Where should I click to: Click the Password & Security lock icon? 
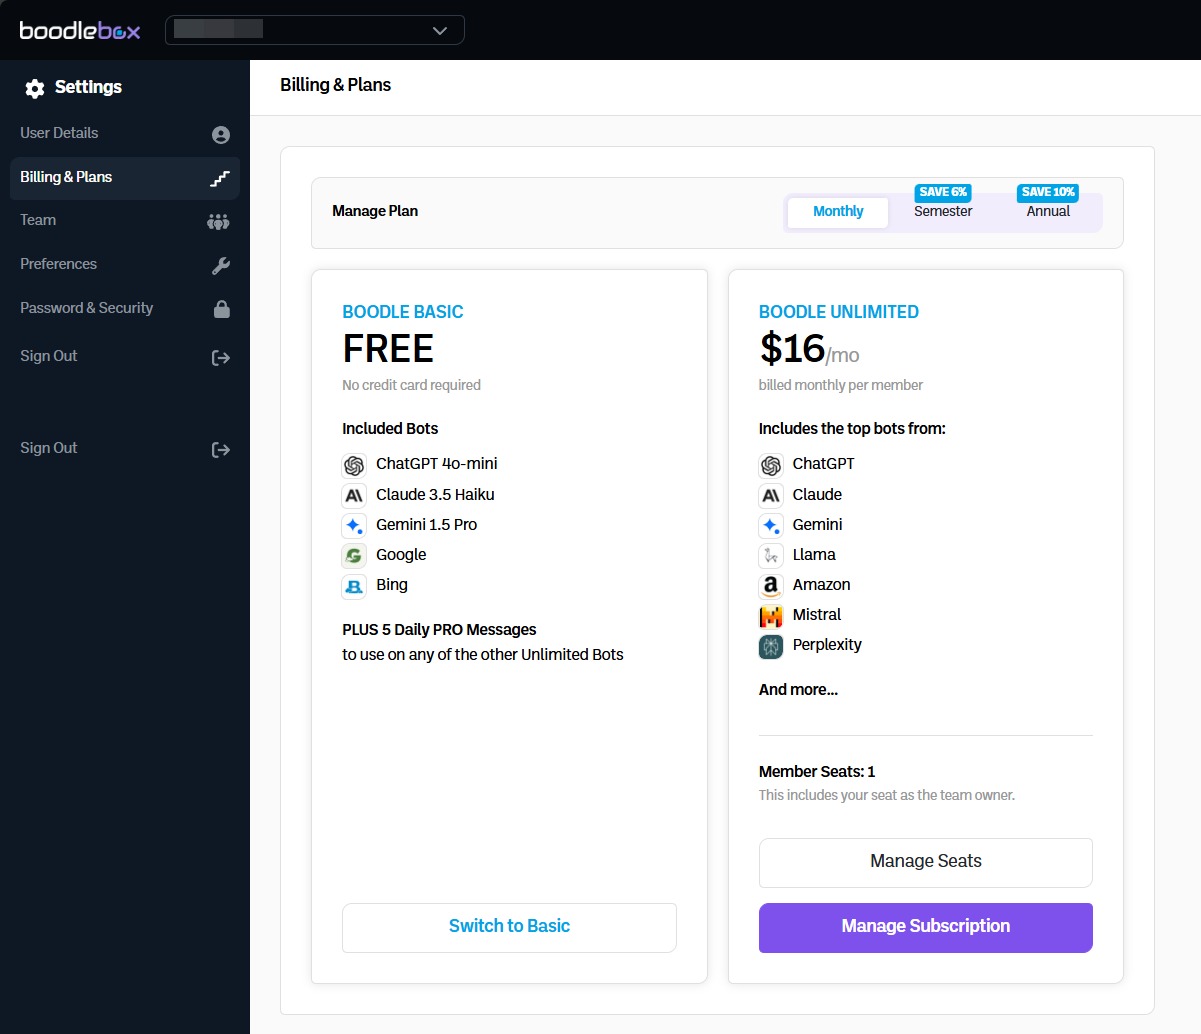(222, 309)
